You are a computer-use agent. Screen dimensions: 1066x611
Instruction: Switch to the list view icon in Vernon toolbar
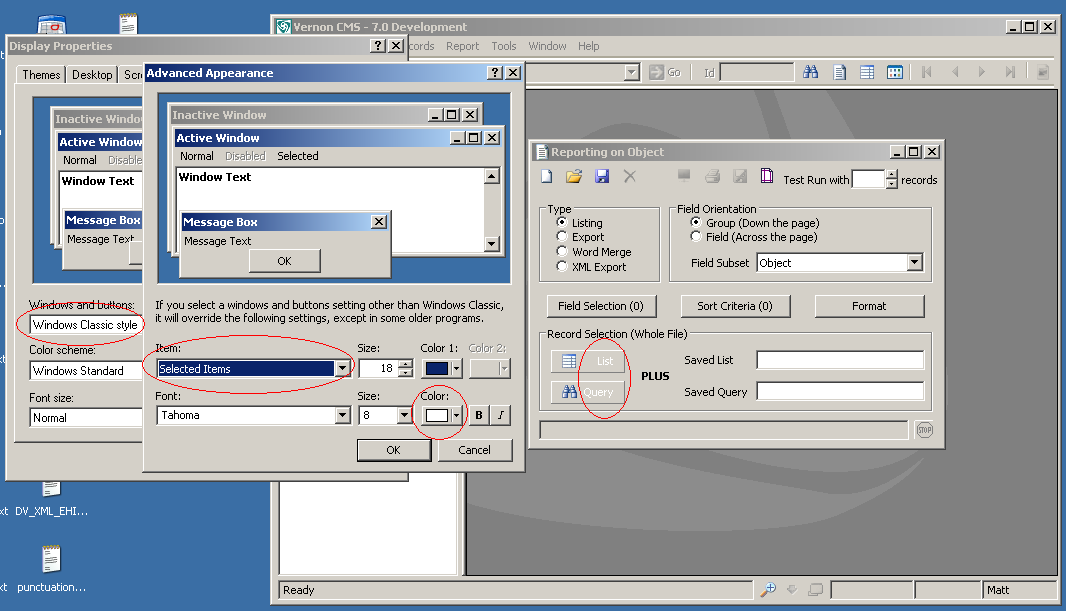(x=867, y=72)
